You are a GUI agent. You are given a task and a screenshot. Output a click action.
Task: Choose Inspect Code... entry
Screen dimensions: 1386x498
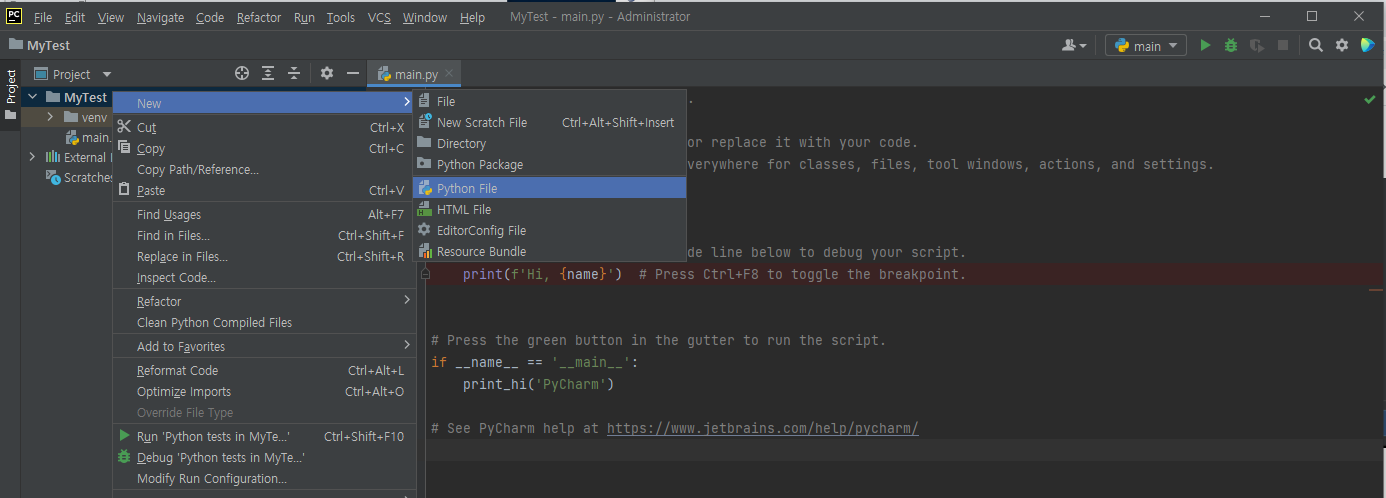(x=264, y=277)
